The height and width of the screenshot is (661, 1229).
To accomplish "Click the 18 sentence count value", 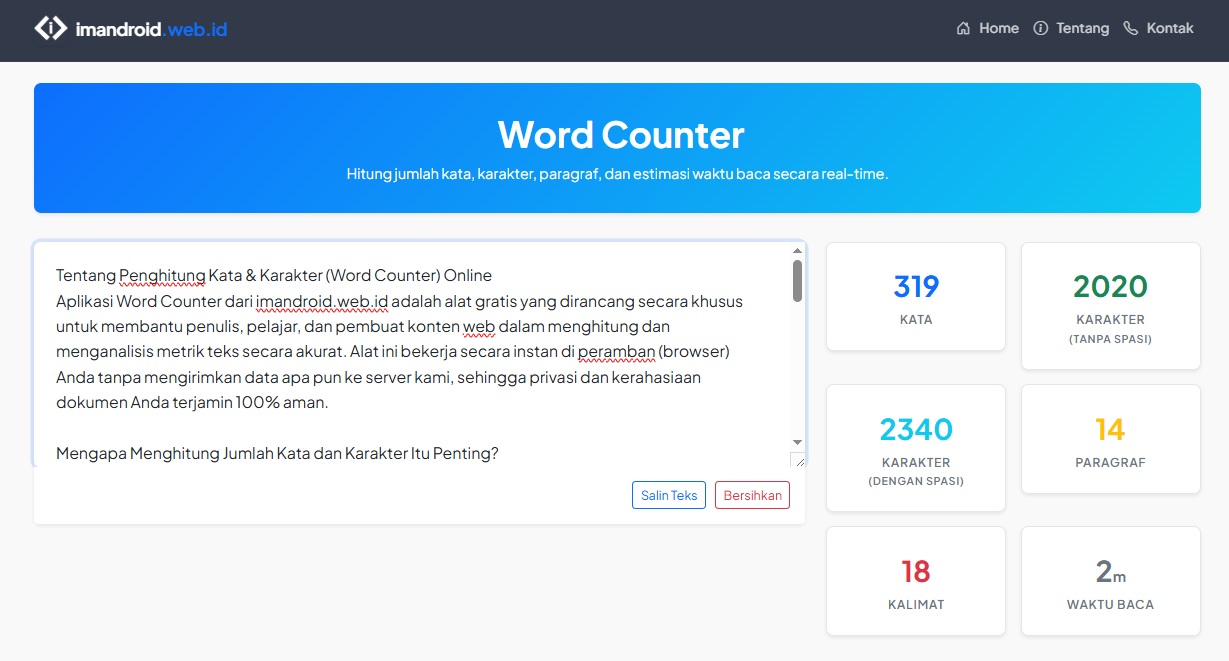I will (x=916, y=572).
